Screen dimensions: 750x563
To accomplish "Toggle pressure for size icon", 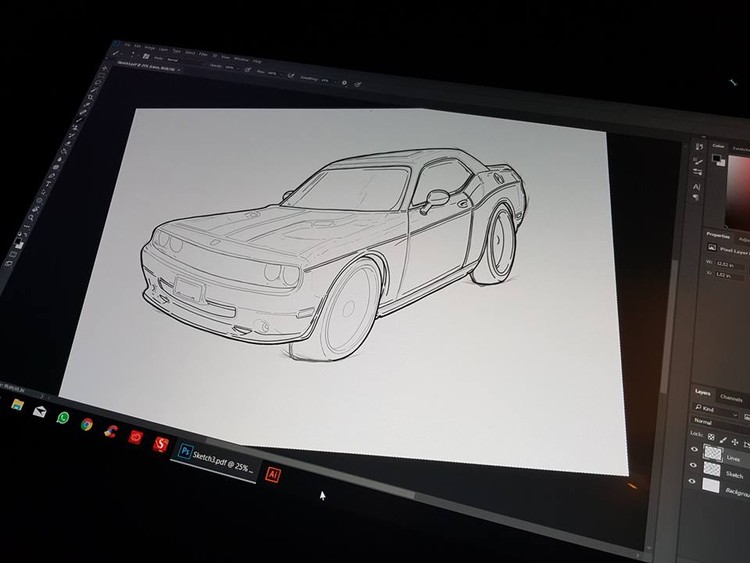I will point(357,84).
